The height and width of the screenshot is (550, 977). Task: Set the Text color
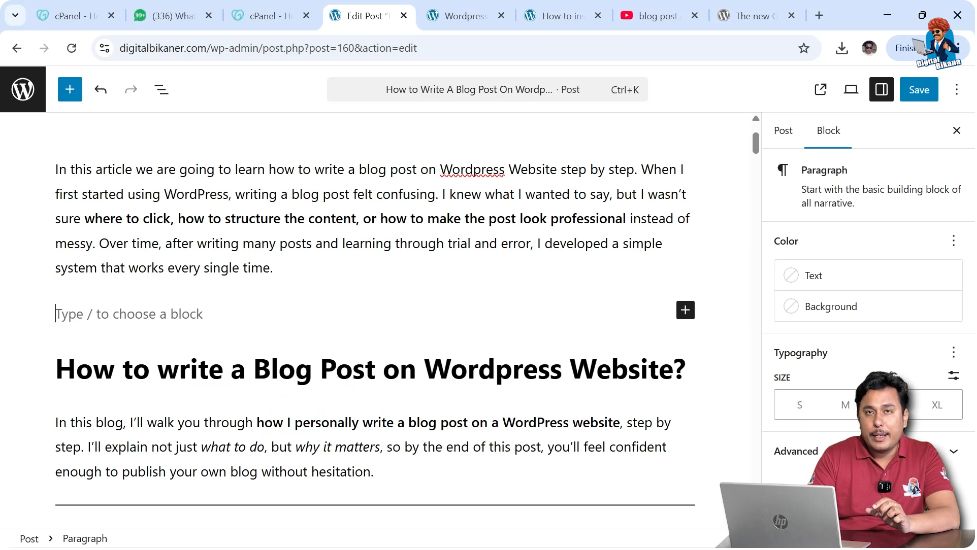(x=868, y=275)
